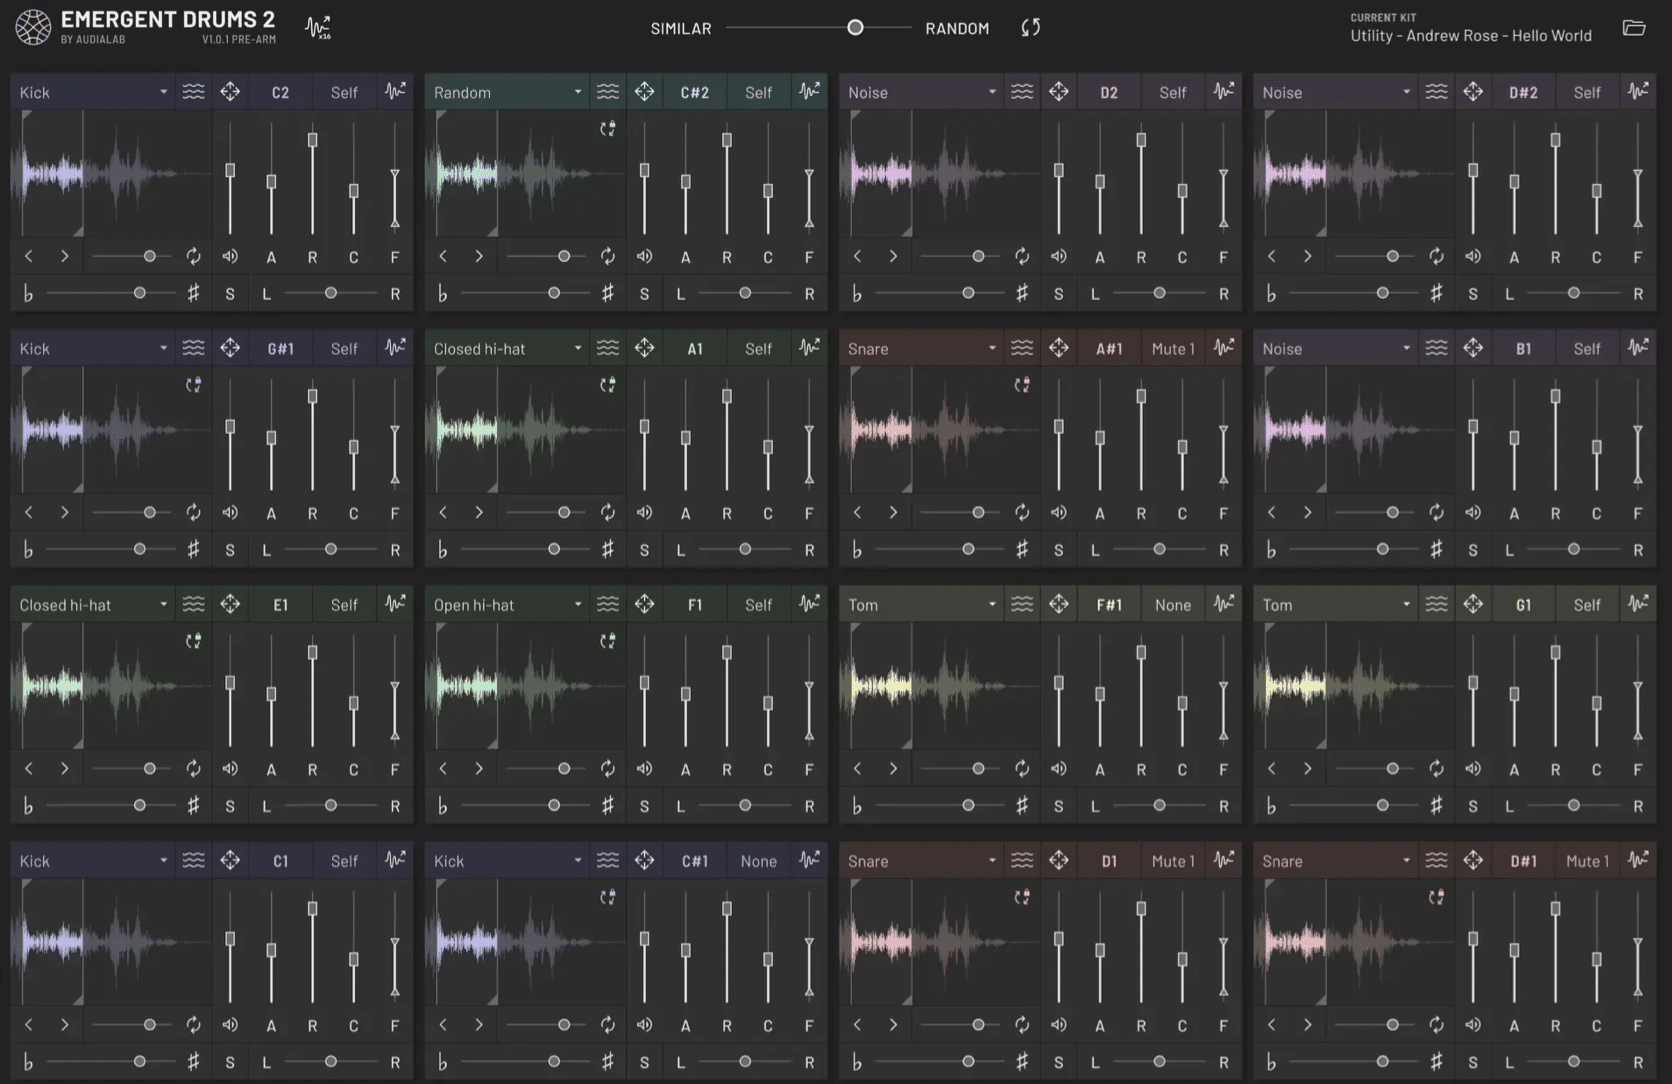Click the Emergent Drums sphere logo

tap(33, 27)
